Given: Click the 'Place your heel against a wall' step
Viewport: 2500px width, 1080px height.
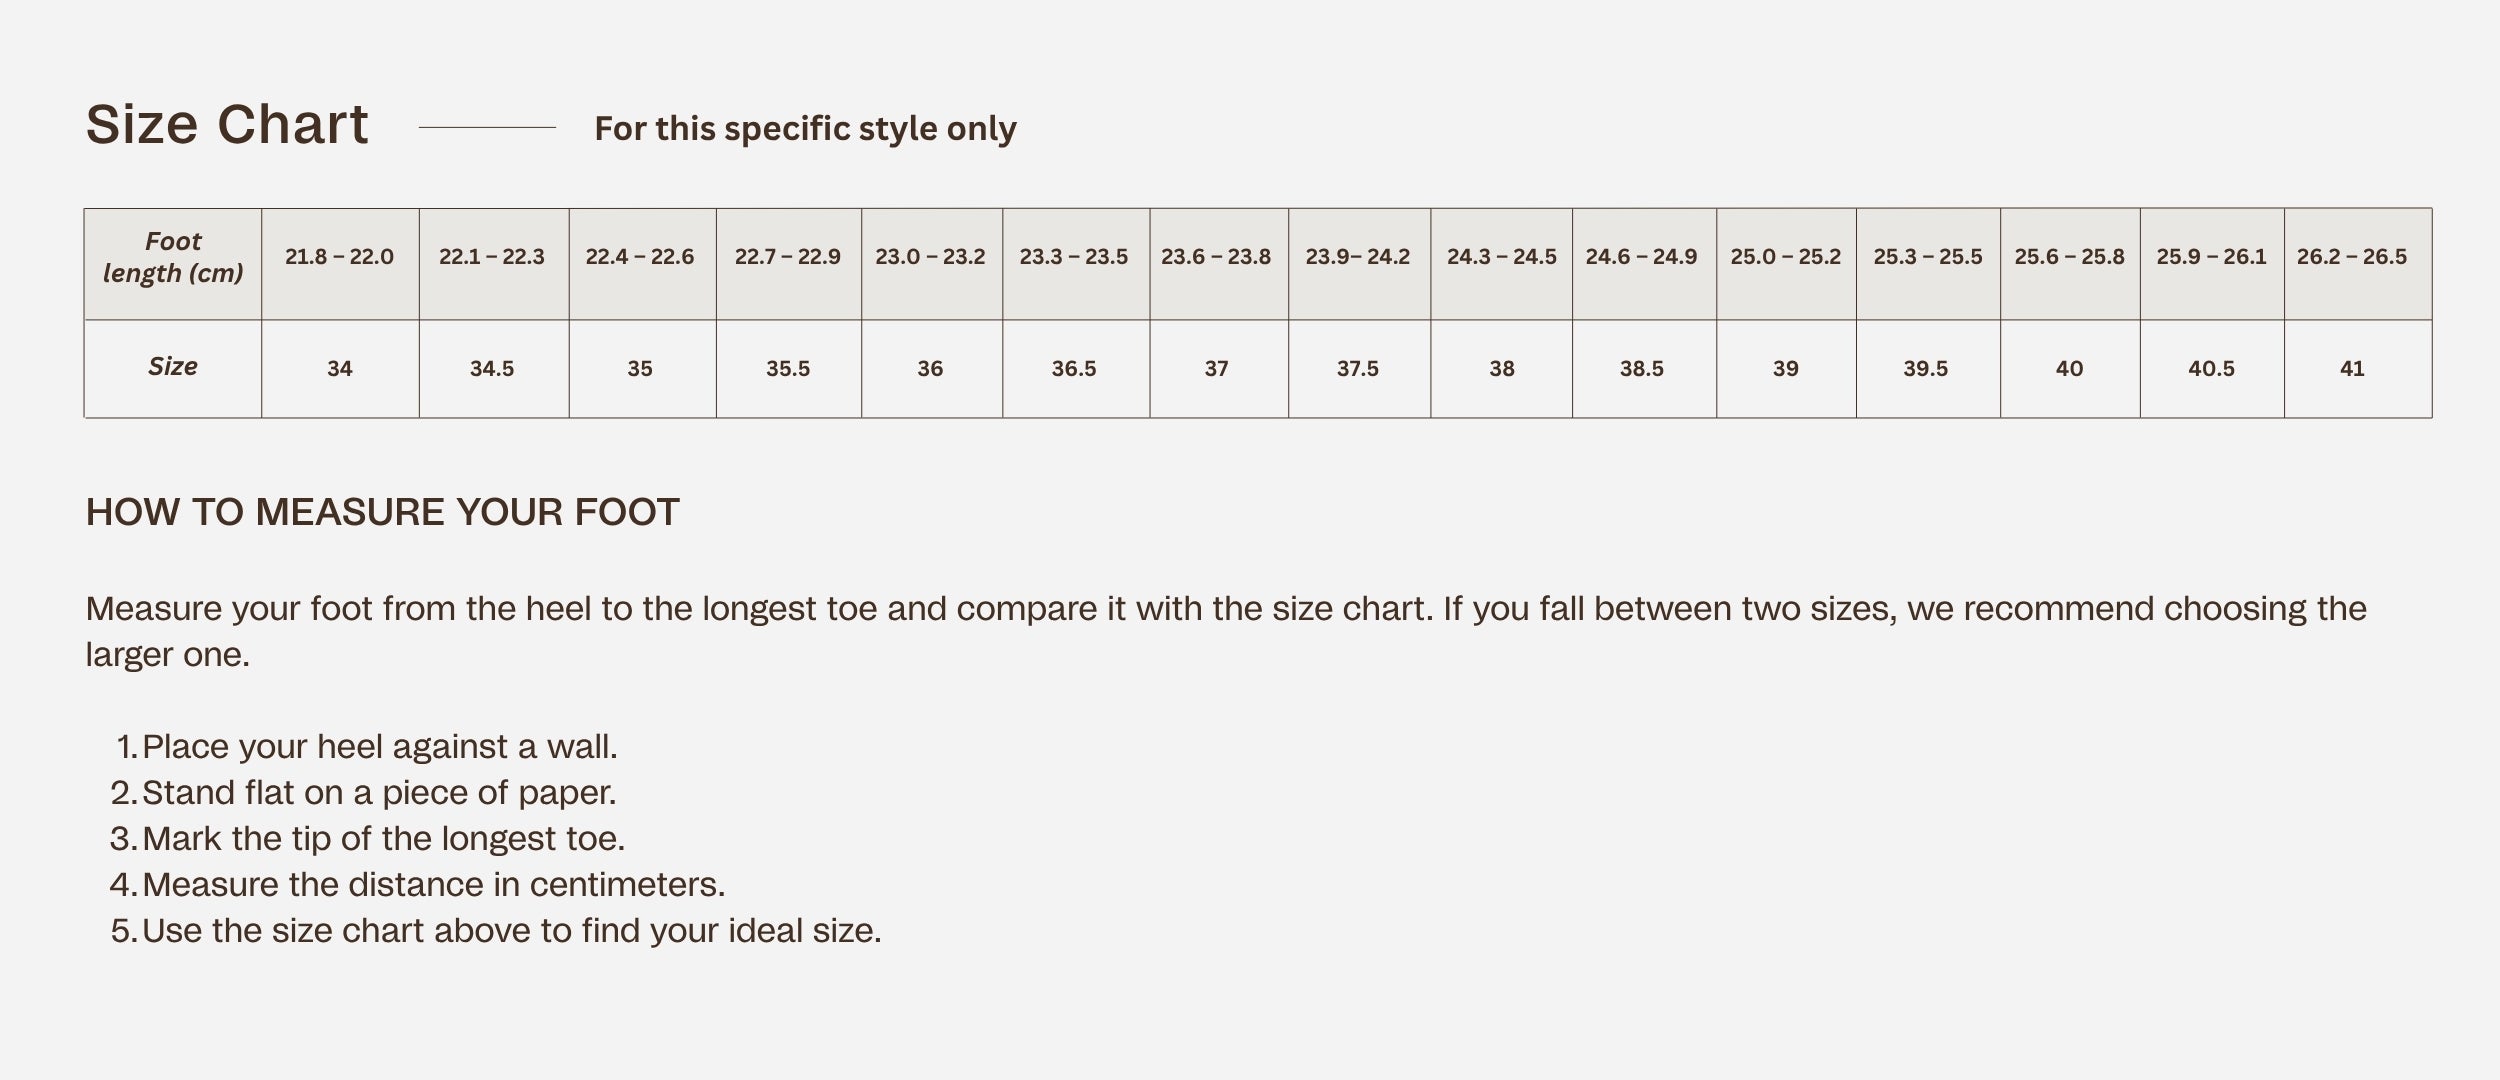Looking at the screenshot, I should [x=380, y=747].
